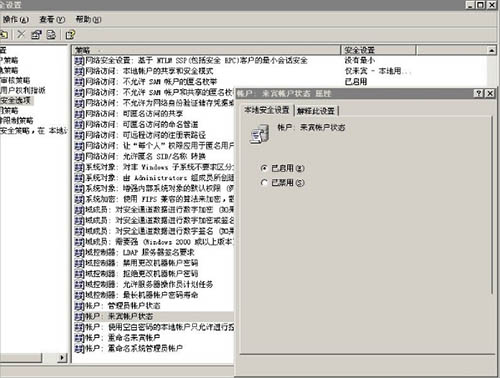Select 审核策略 in the left tree
Viewport: 500px width, 378px height.
tap(15, 80)
